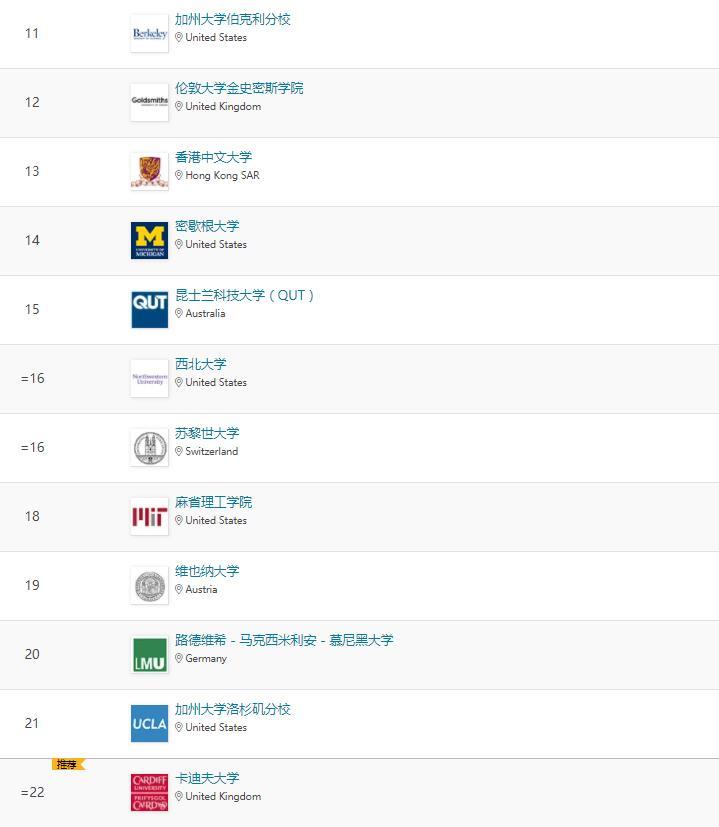Open 麻省理工学院 link

[x=213, y=503]
